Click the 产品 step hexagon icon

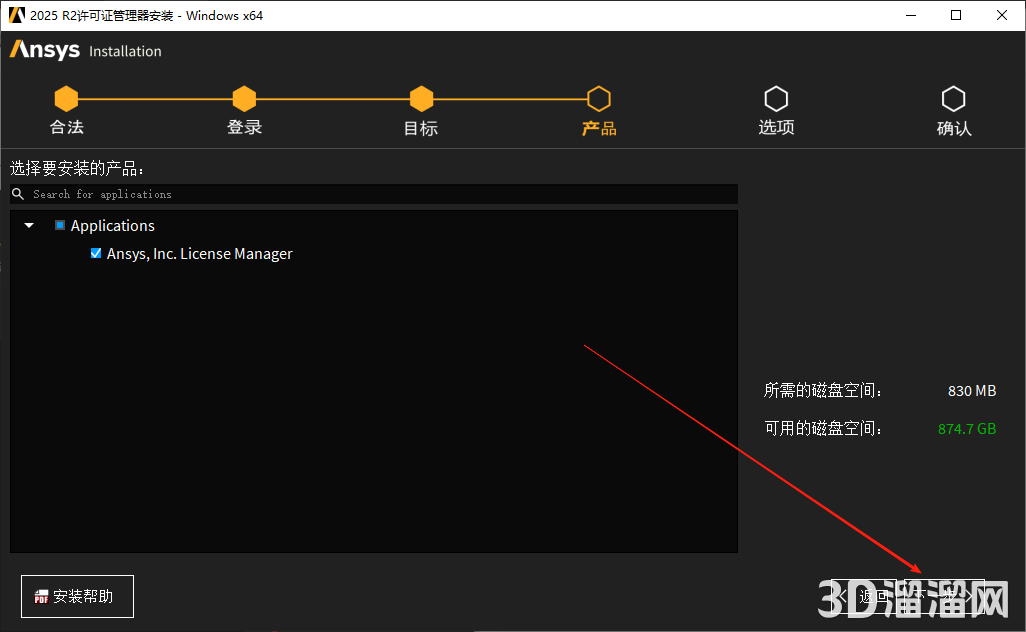click(598, 99)
